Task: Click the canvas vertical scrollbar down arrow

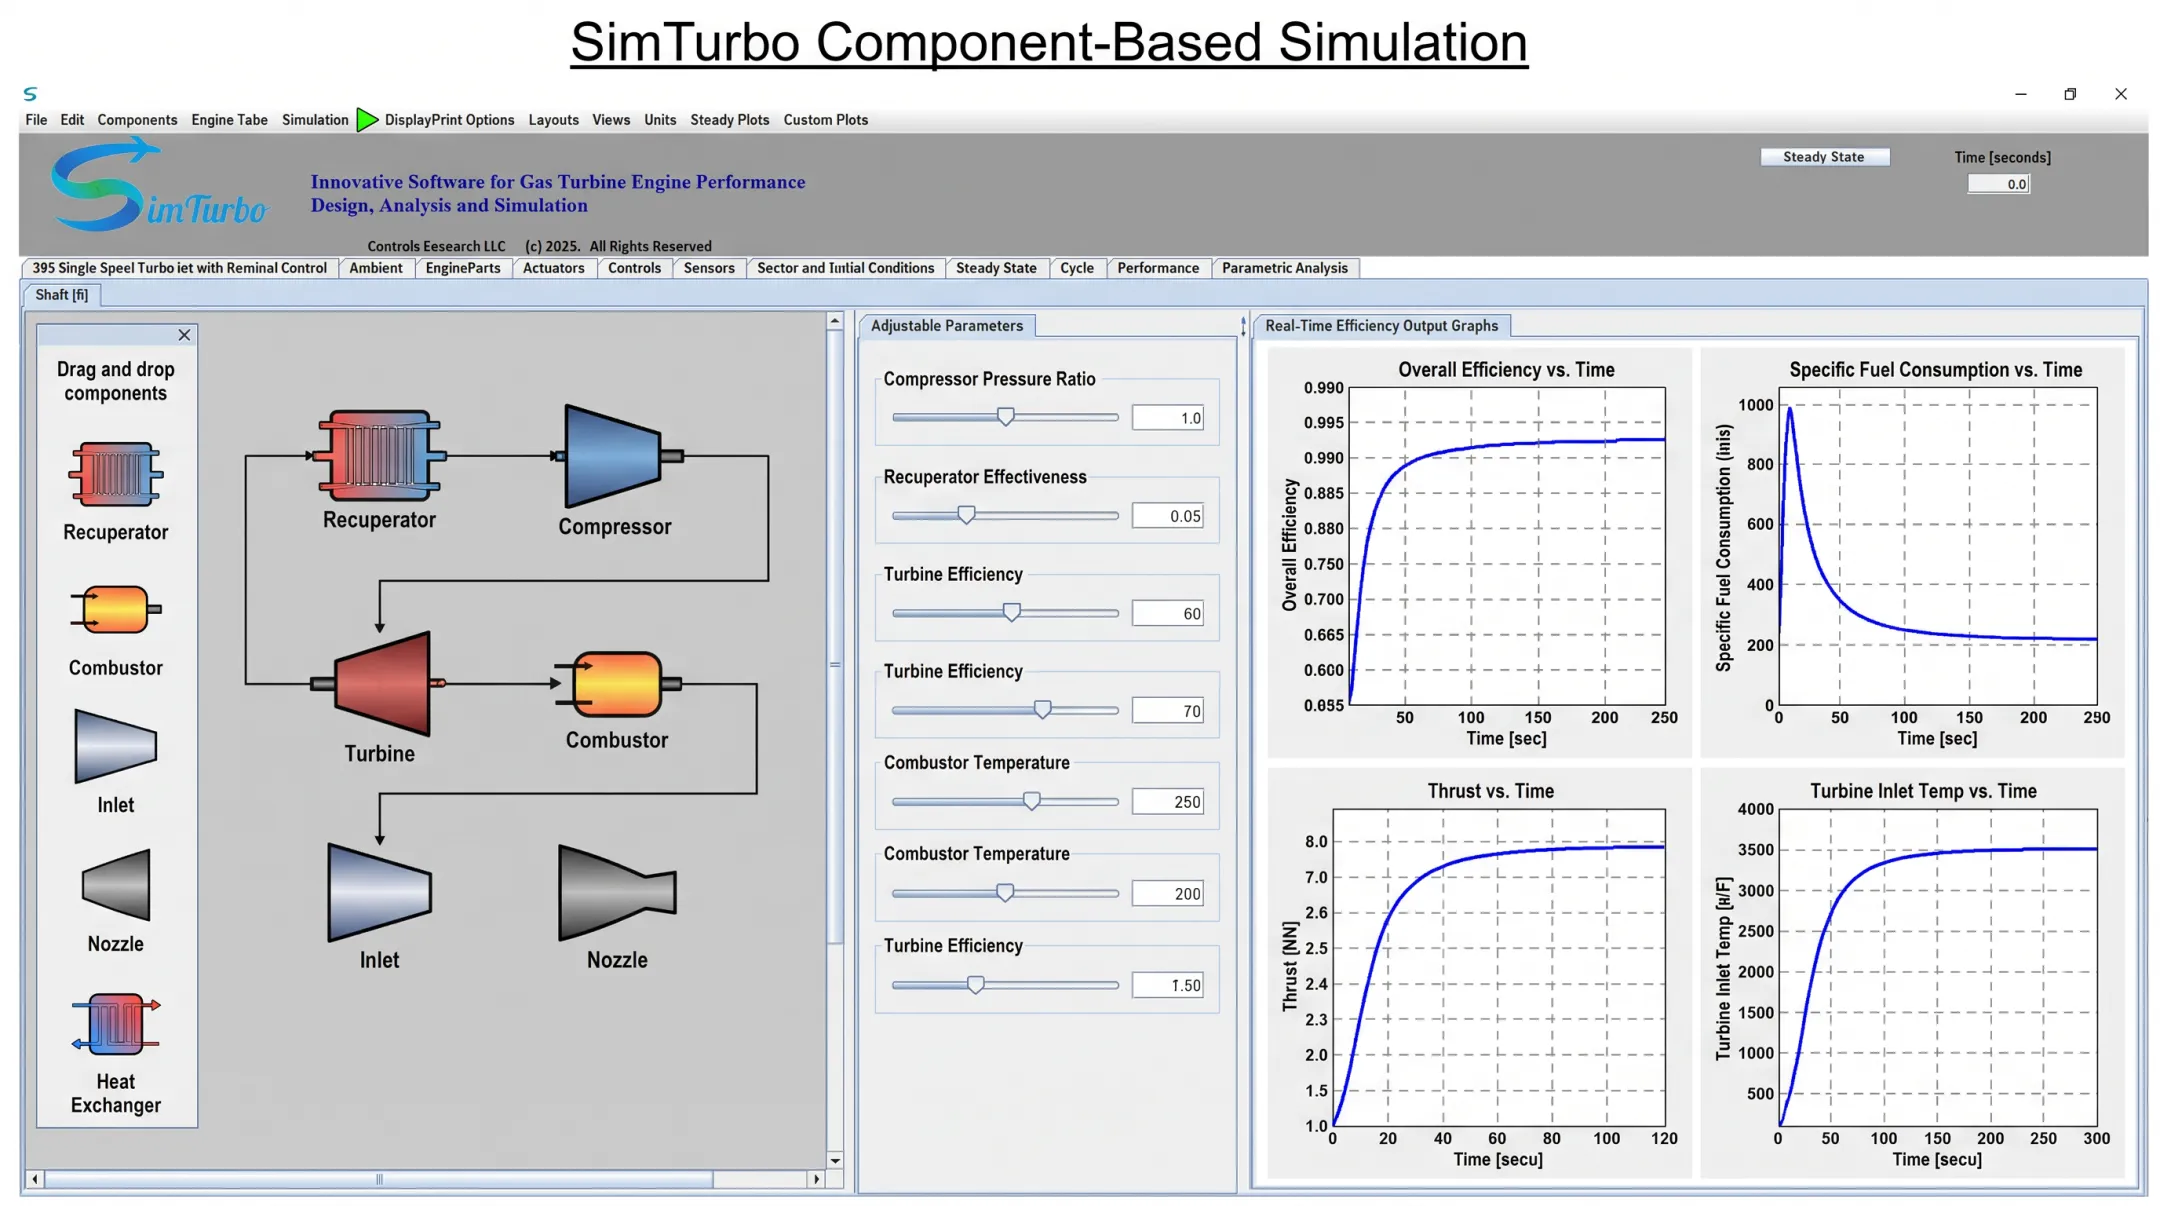Action: [835, 1160]
